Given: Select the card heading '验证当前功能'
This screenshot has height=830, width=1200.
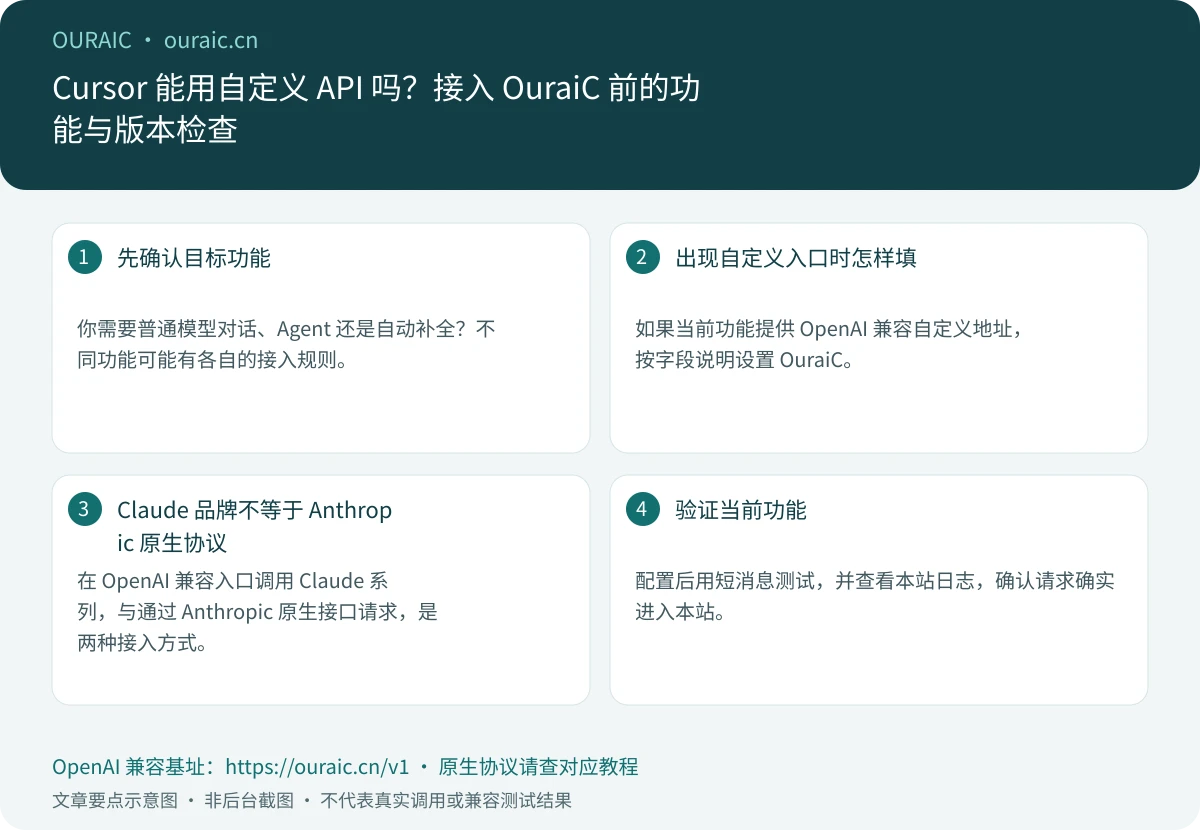Looking at the screenshot, I should coord(741,510).
